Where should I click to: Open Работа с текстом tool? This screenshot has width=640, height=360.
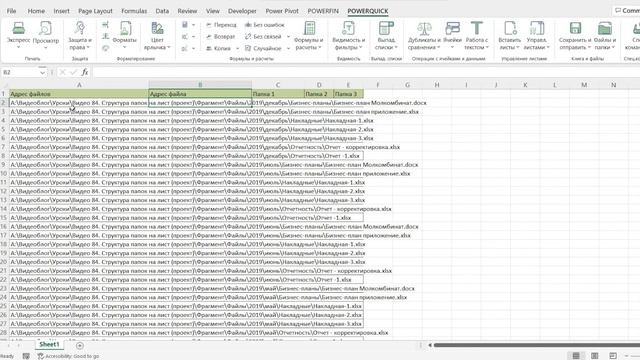coord(476,36)
